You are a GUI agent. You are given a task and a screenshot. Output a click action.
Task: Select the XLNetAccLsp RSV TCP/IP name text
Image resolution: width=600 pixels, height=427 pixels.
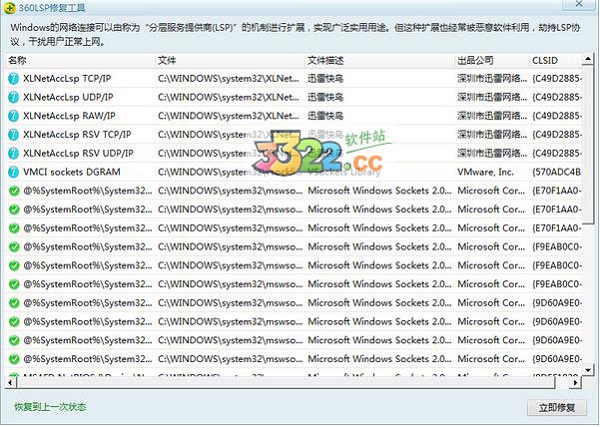(x=77, y=135)
